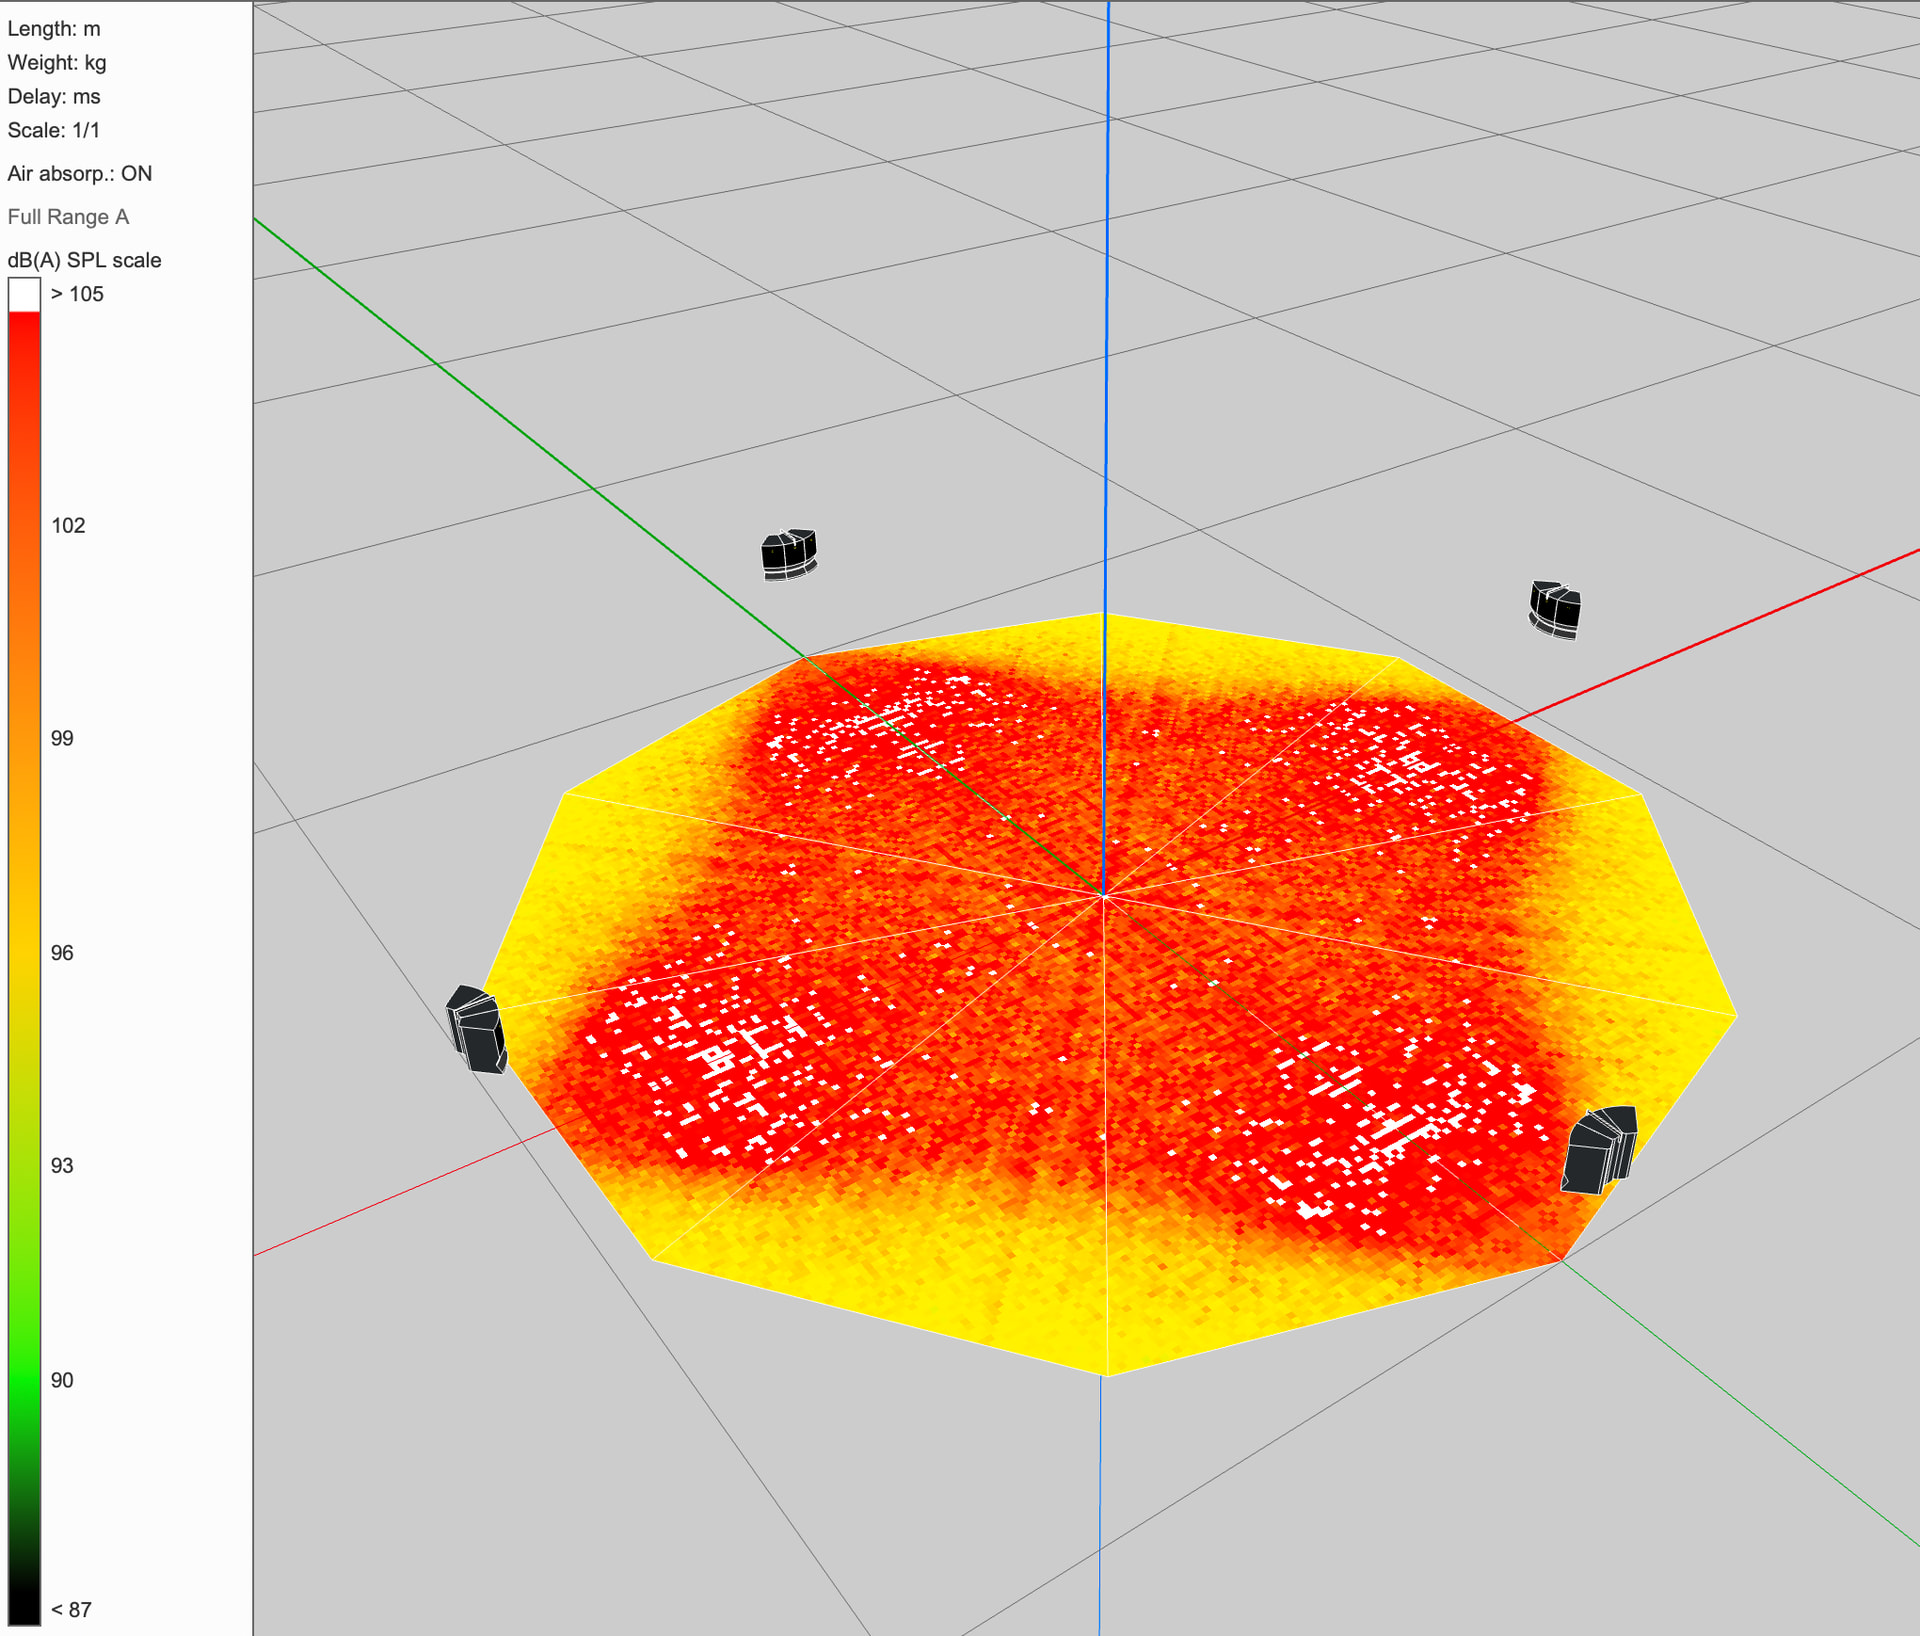The image size is (1920, 1636).
Task: Click the Weight: kg unit label
Action: 57,63
